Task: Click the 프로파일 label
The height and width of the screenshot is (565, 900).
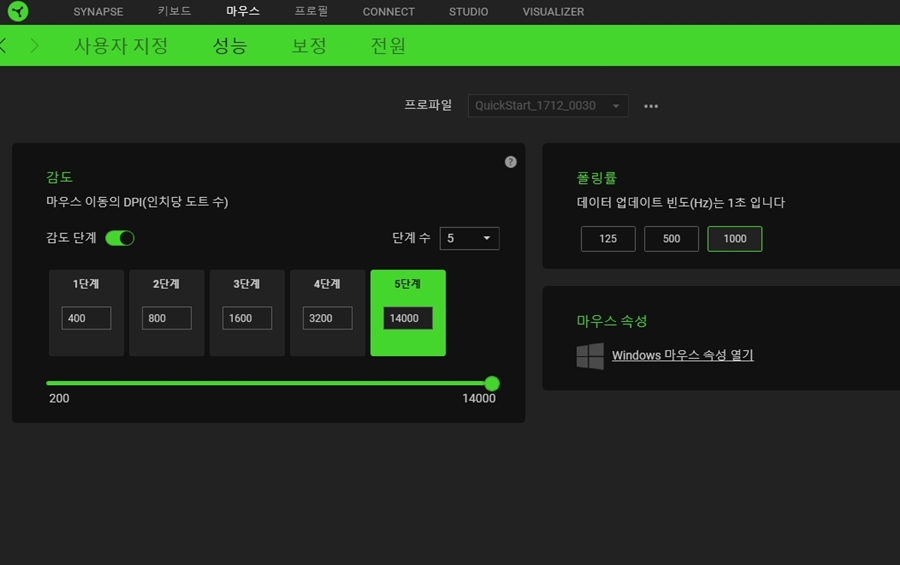Action: click(428, 105)
